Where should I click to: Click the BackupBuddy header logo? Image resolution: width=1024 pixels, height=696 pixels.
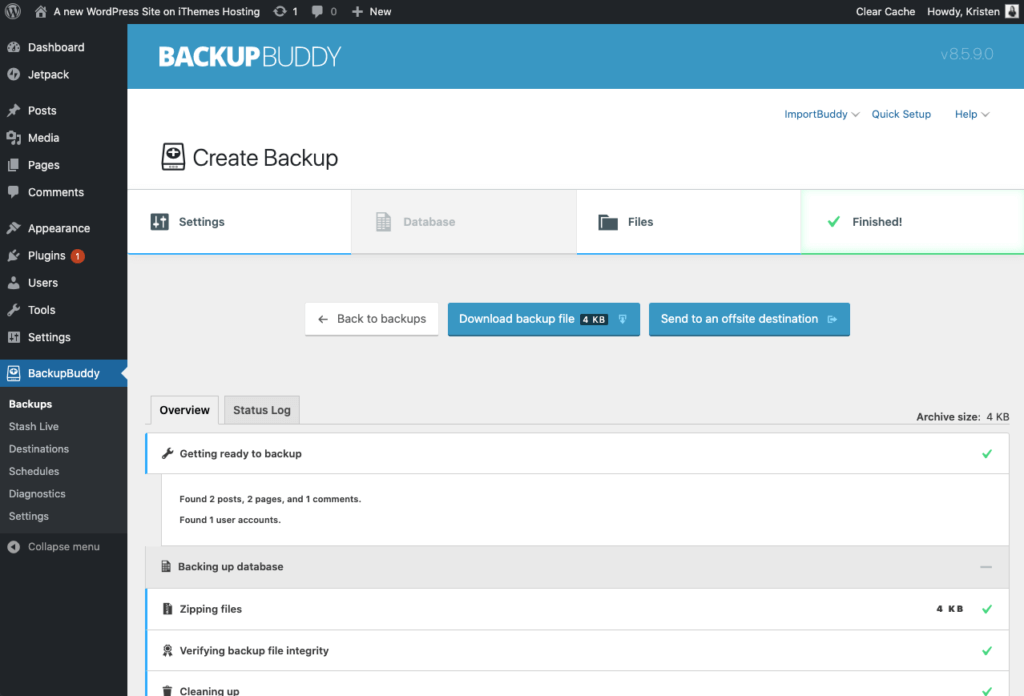click(x=249, y=57)
